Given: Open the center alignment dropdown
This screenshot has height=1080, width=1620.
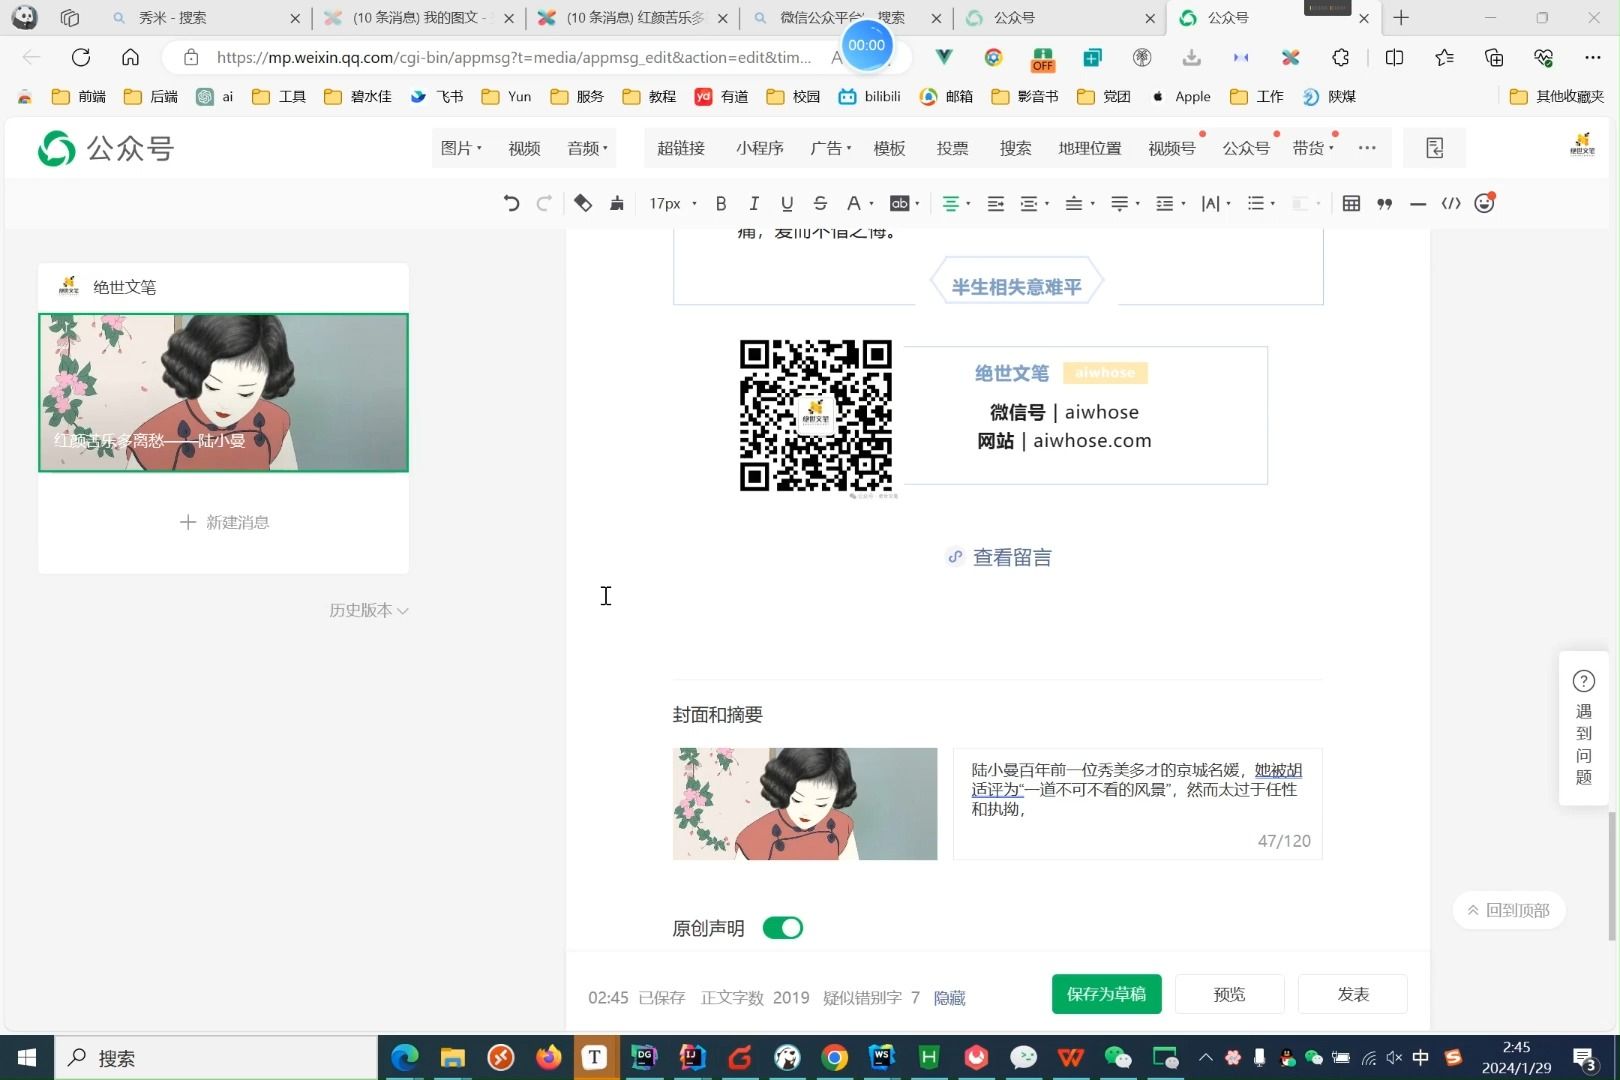Looking at the screenshot, I should 956,203.
